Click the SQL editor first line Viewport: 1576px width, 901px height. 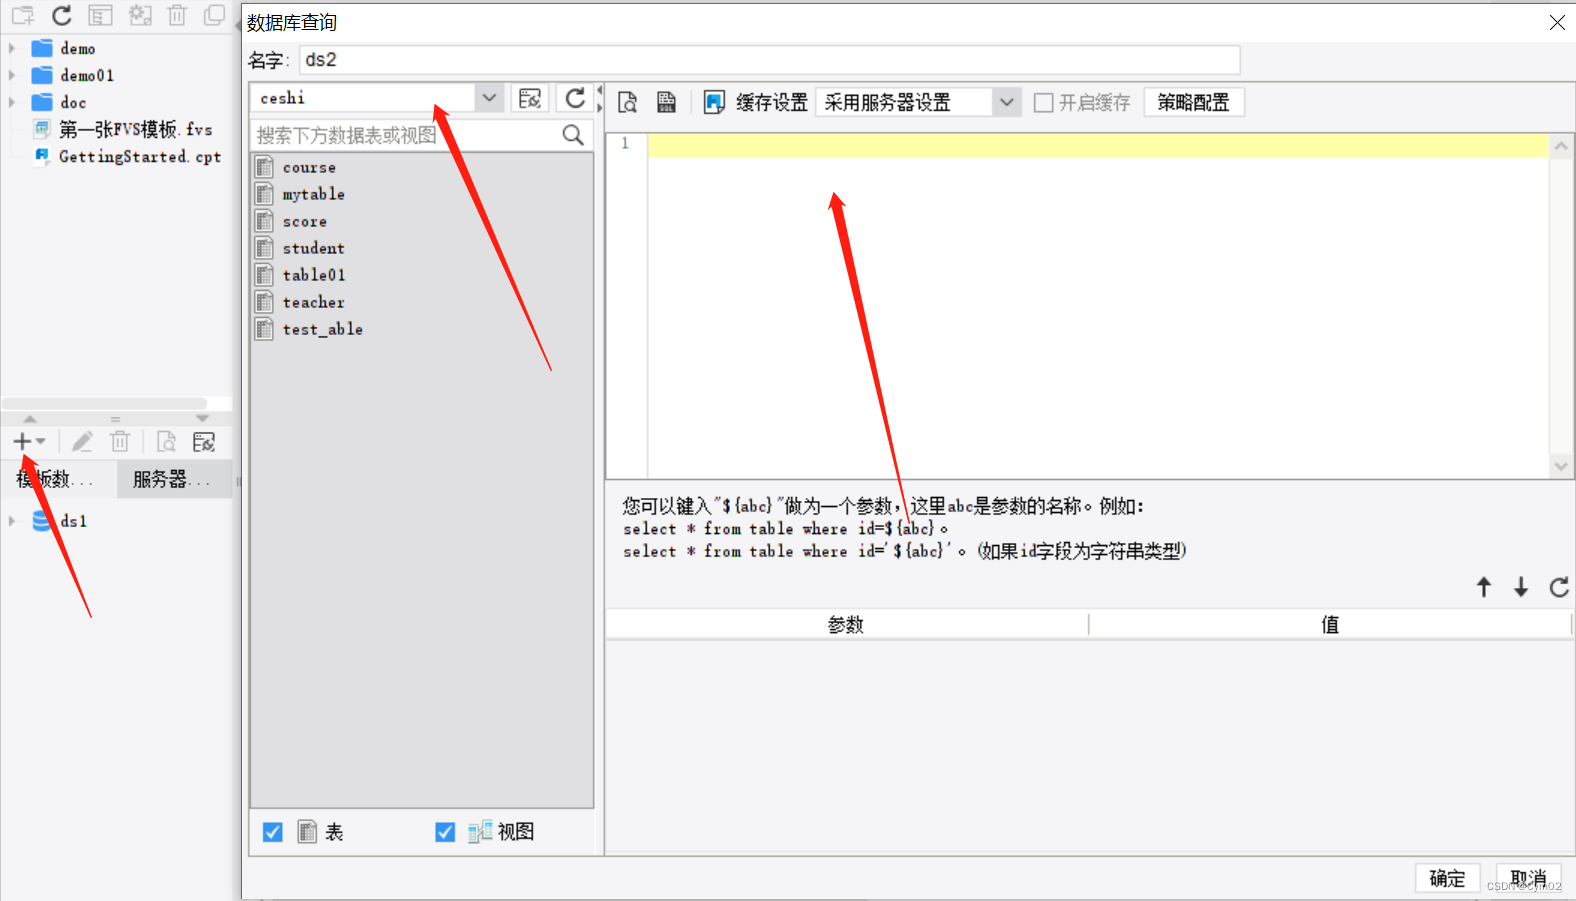coord(1097,145)
